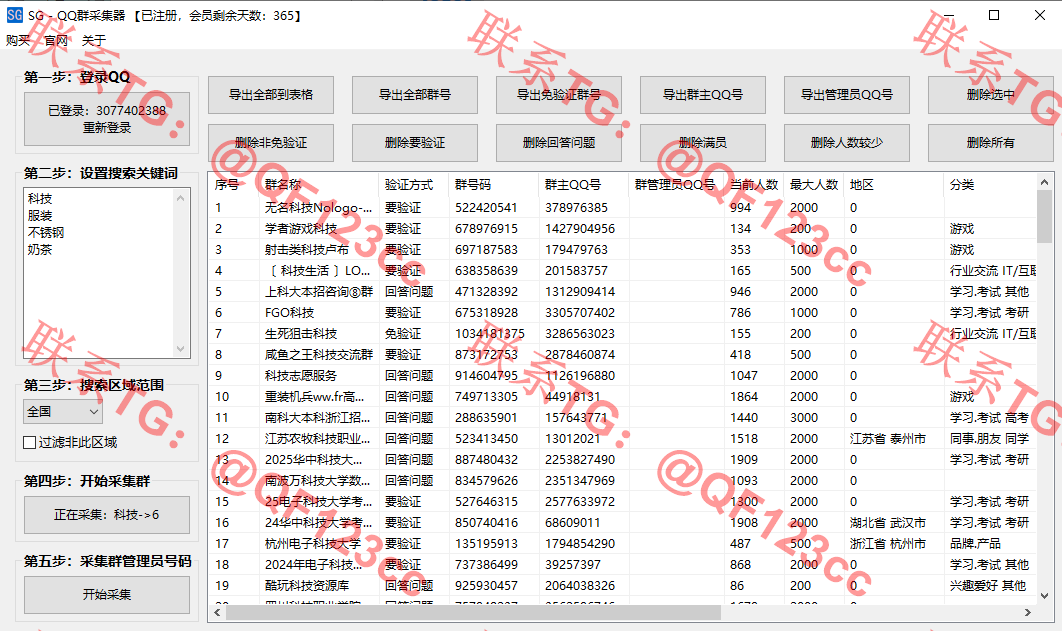Click 导出群主QQ号 button

coord(703,95)
